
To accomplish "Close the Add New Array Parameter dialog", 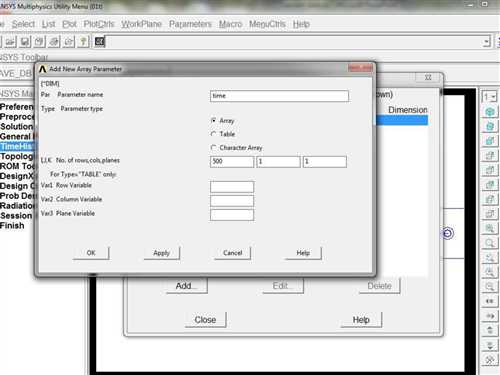I will [x=360, y=68].
